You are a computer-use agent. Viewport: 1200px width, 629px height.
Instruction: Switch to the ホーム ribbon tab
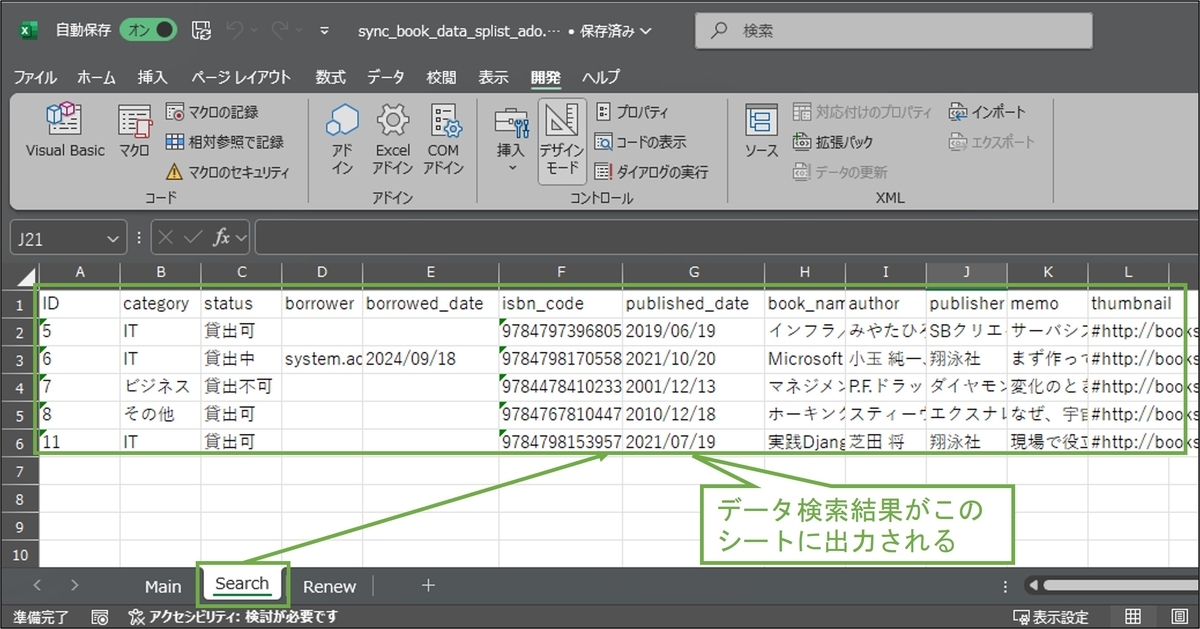(96, 77)
